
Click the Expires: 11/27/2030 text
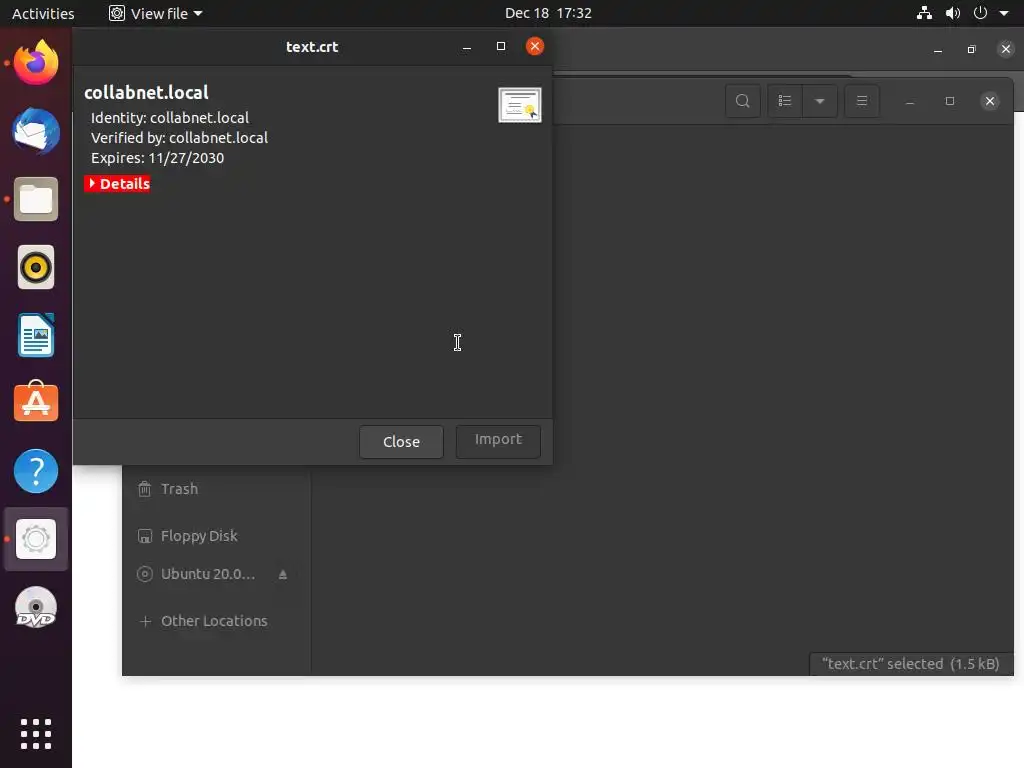[157, 158]
